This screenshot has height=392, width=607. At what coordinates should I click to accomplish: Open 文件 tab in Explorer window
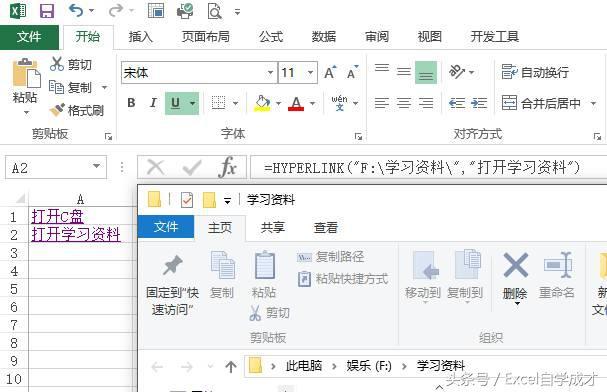[x=166, y=227]
